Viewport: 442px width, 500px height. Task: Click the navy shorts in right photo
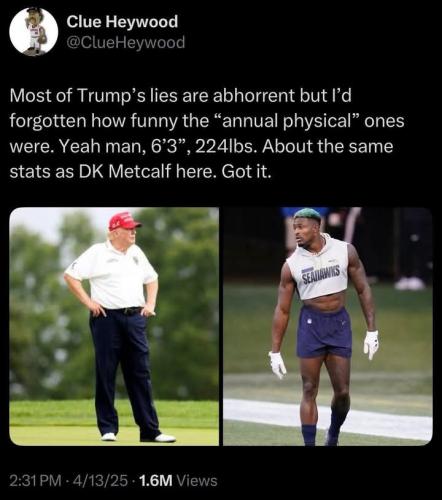click(x=324, y=332)
